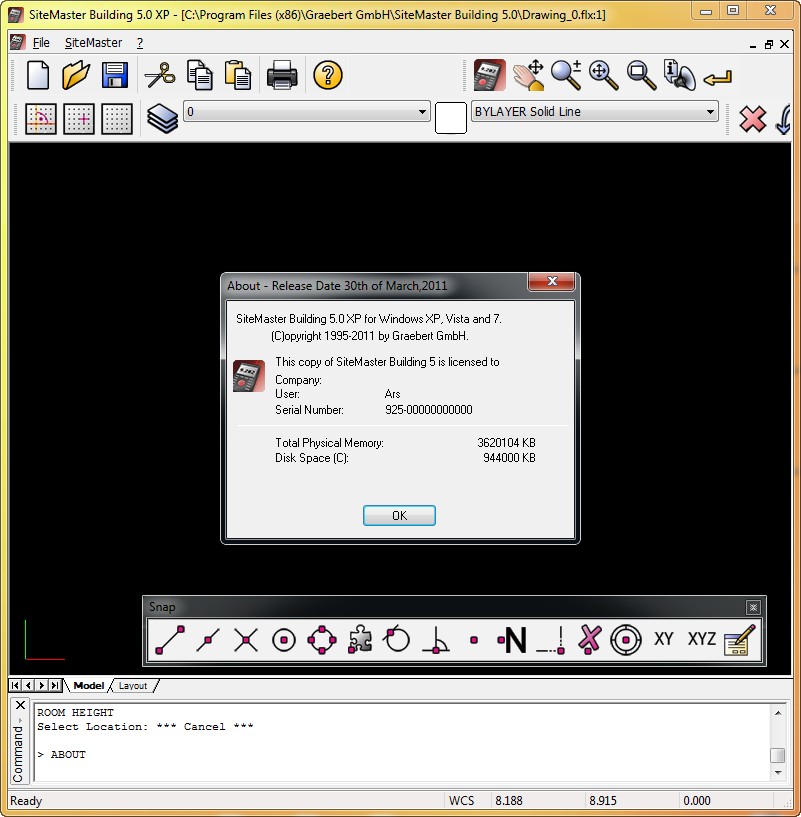Select the dashed extension snap icon

pyautogui.click(x=550, y=639)
